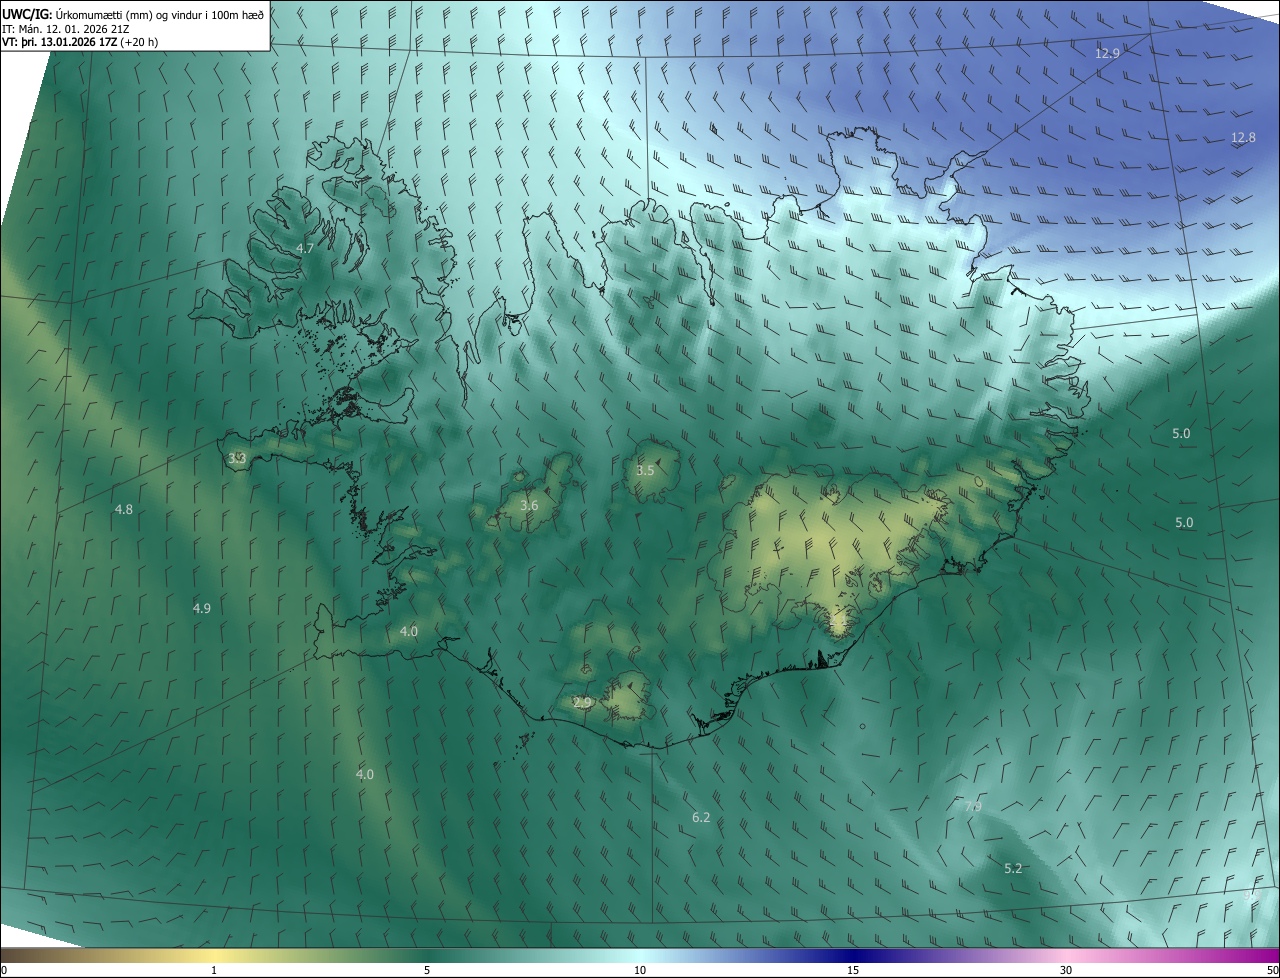Select the 12.9 value label on the map
1280x978 pixels.
coord(1107,53)
